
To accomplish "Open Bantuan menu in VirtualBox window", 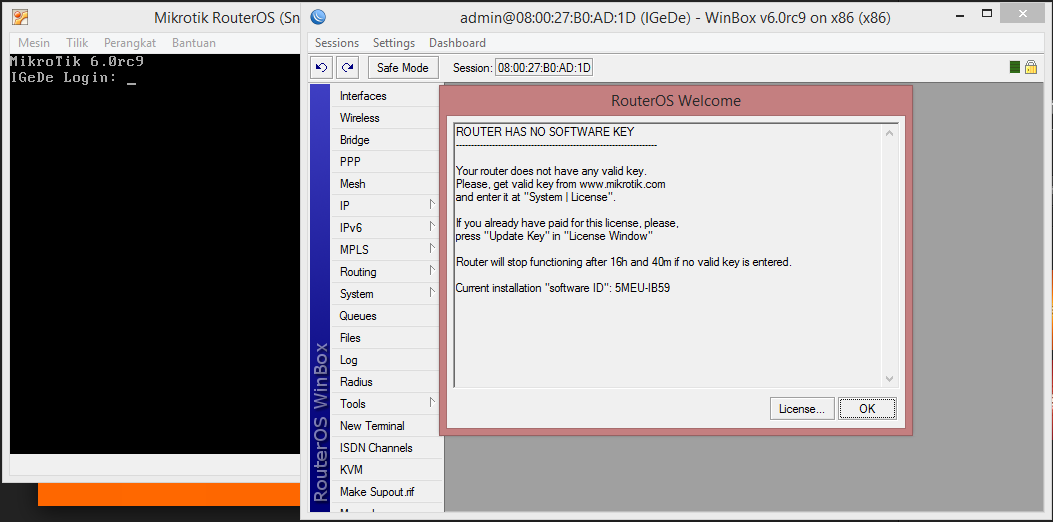I will point(194,42).
